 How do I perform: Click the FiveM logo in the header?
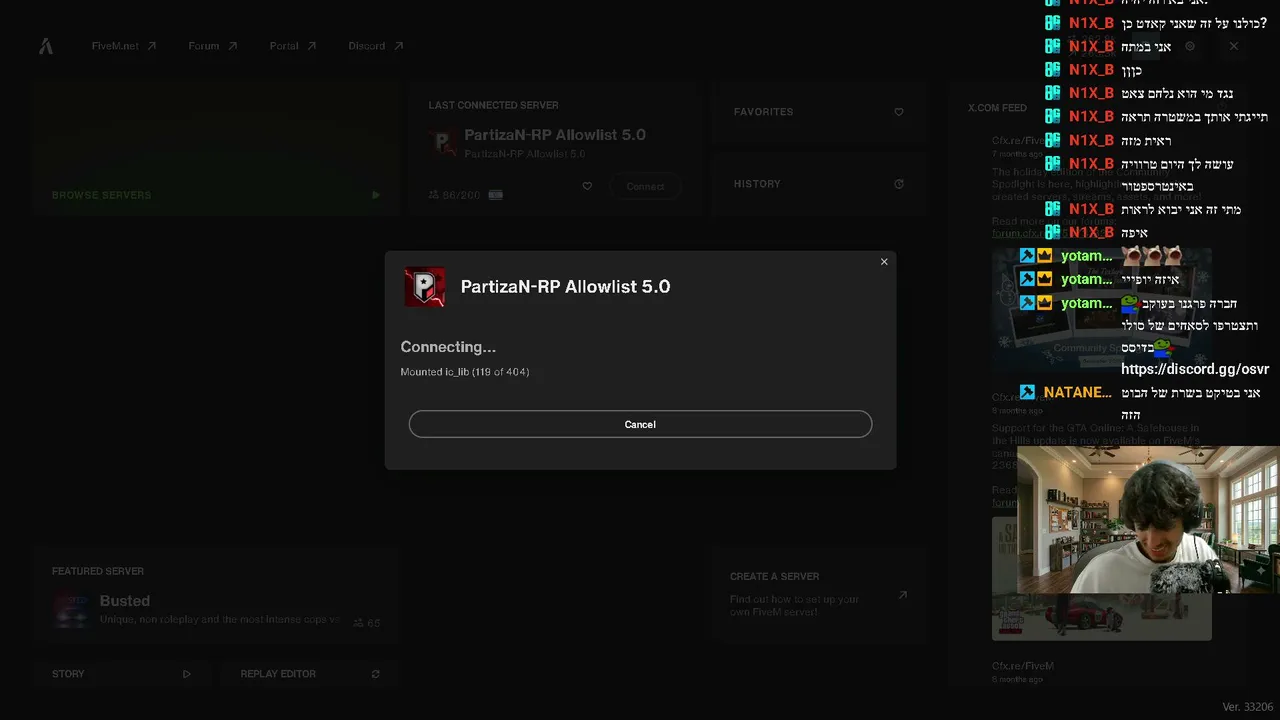tap(46, 46)
